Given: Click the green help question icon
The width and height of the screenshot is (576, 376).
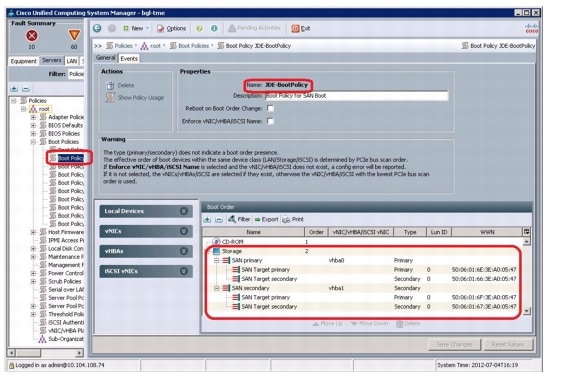Looking at the screenshot, I should 199,28.
